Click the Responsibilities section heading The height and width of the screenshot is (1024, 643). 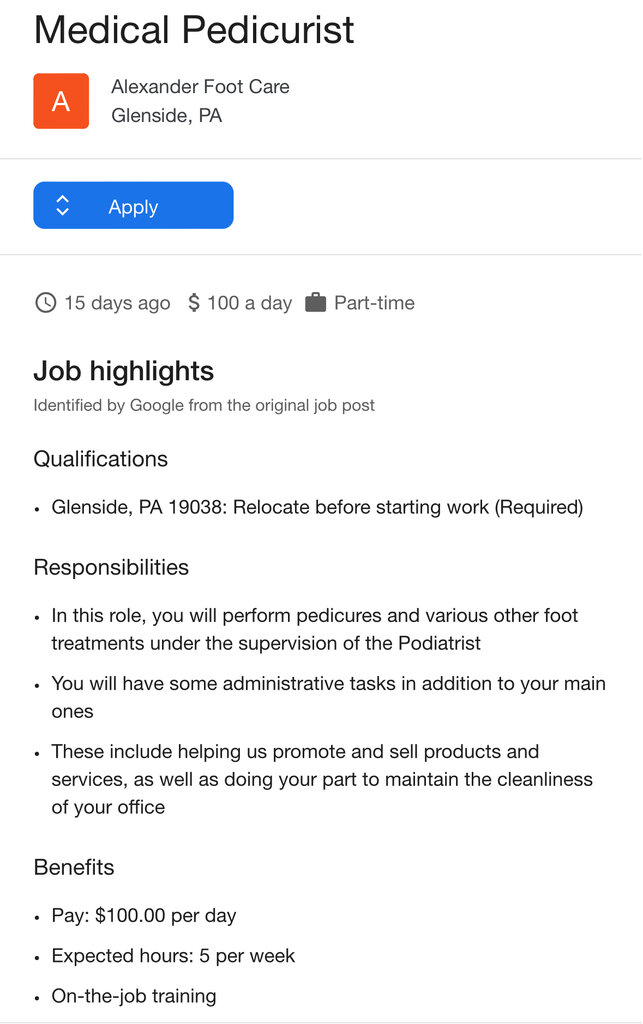[x=111, y=567]
